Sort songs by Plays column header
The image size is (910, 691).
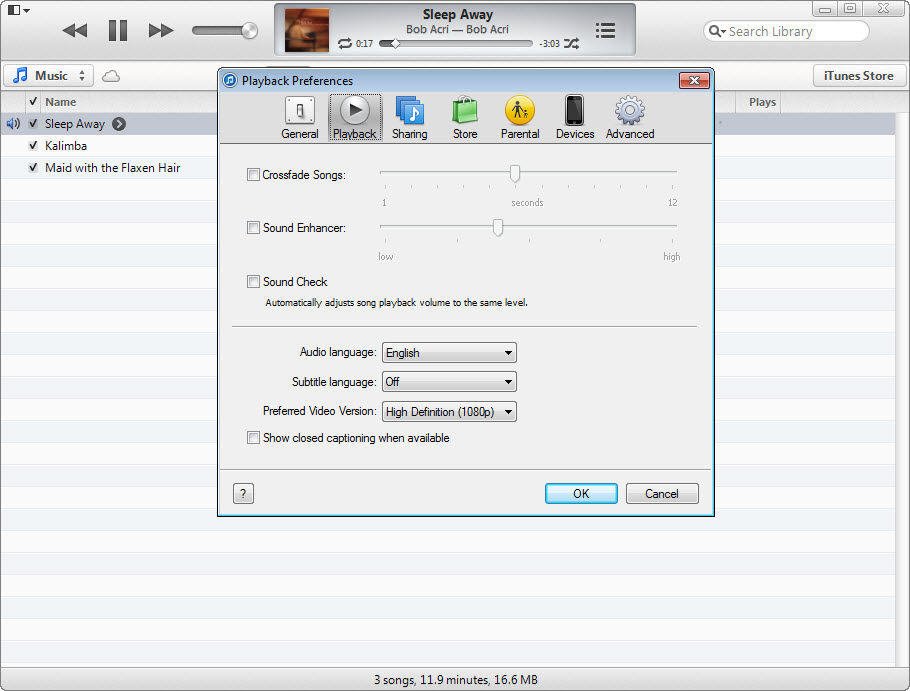click(762, 102)
